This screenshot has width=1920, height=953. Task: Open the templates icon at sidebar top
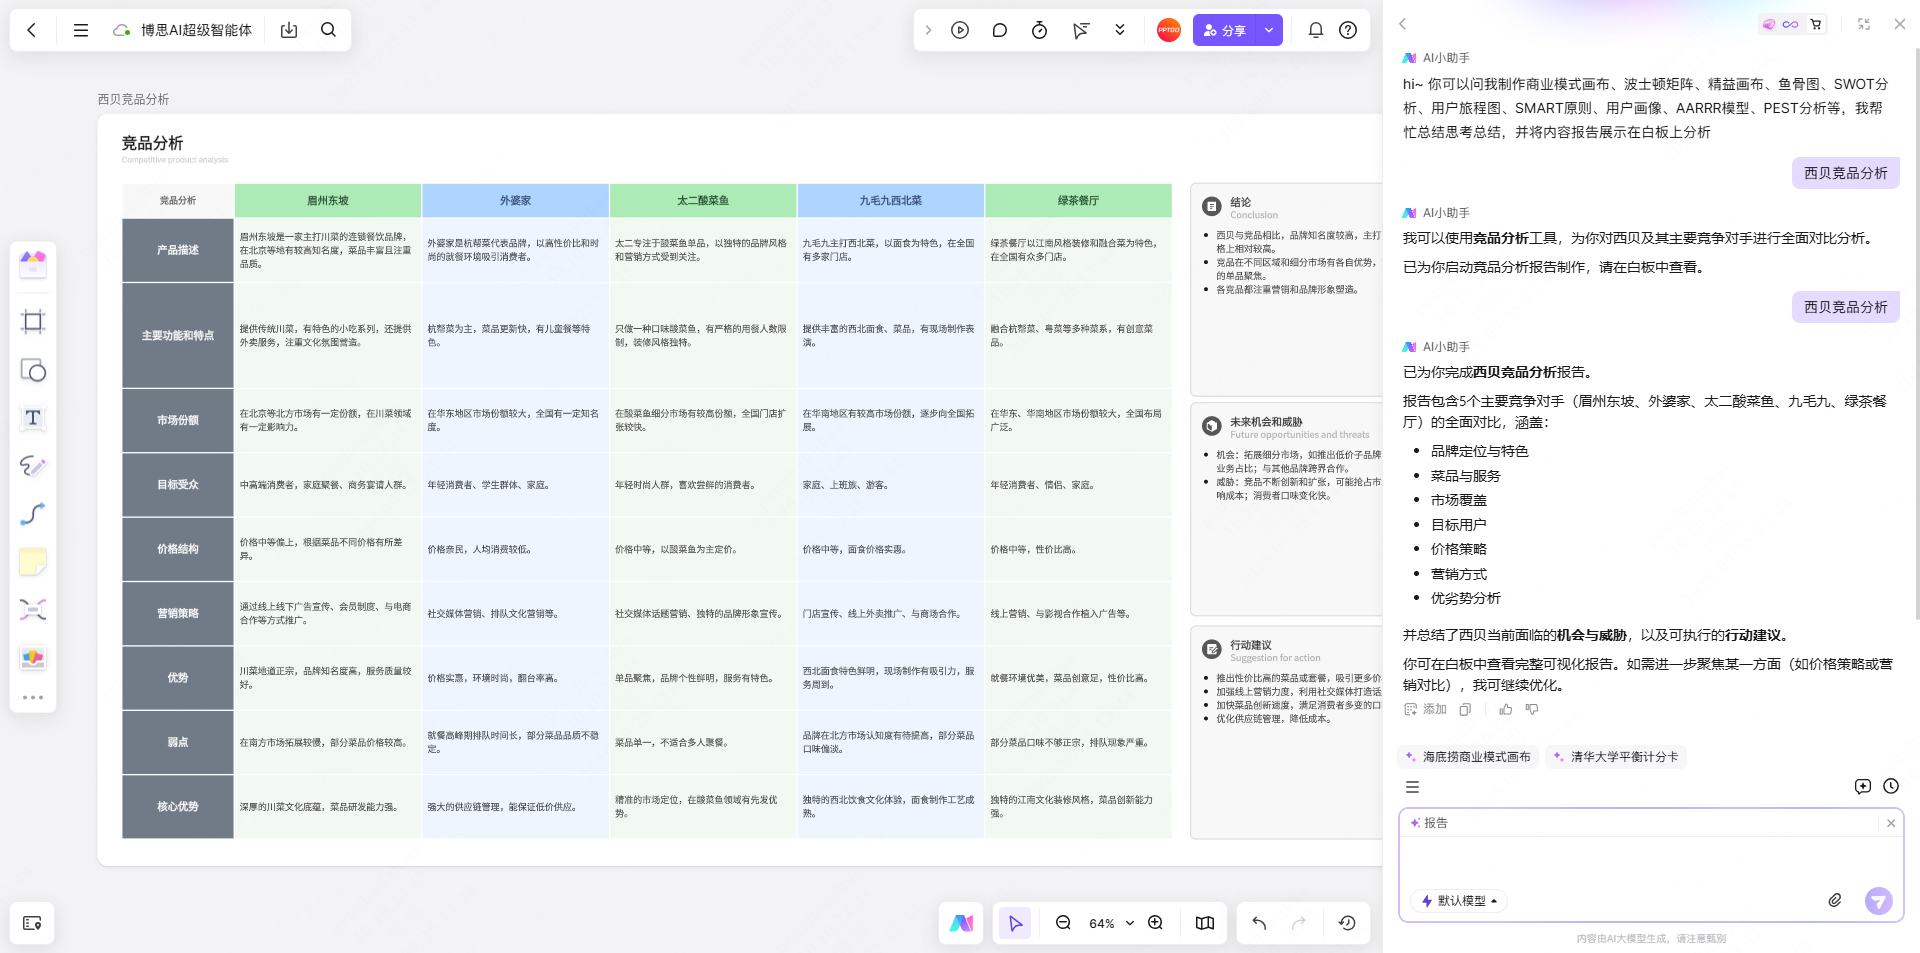(x=33, y=264)
